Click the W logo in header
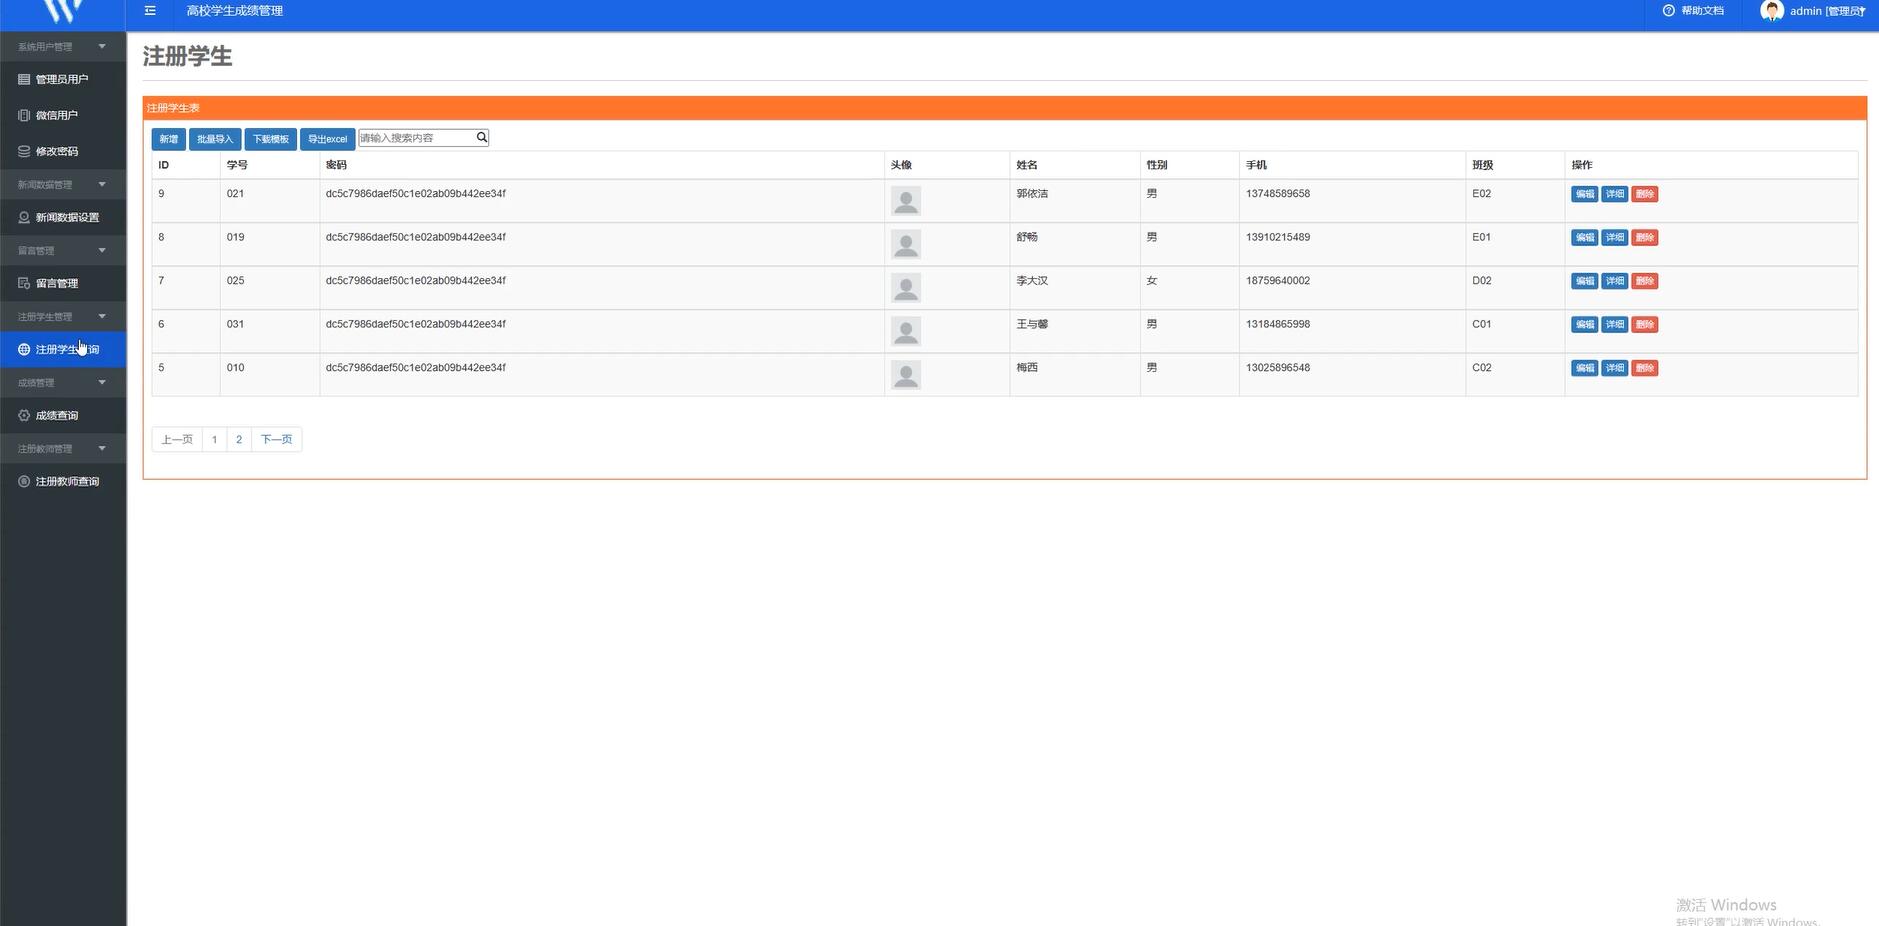1879x926 pixels. pyautogui.click(x=63, y=11)
